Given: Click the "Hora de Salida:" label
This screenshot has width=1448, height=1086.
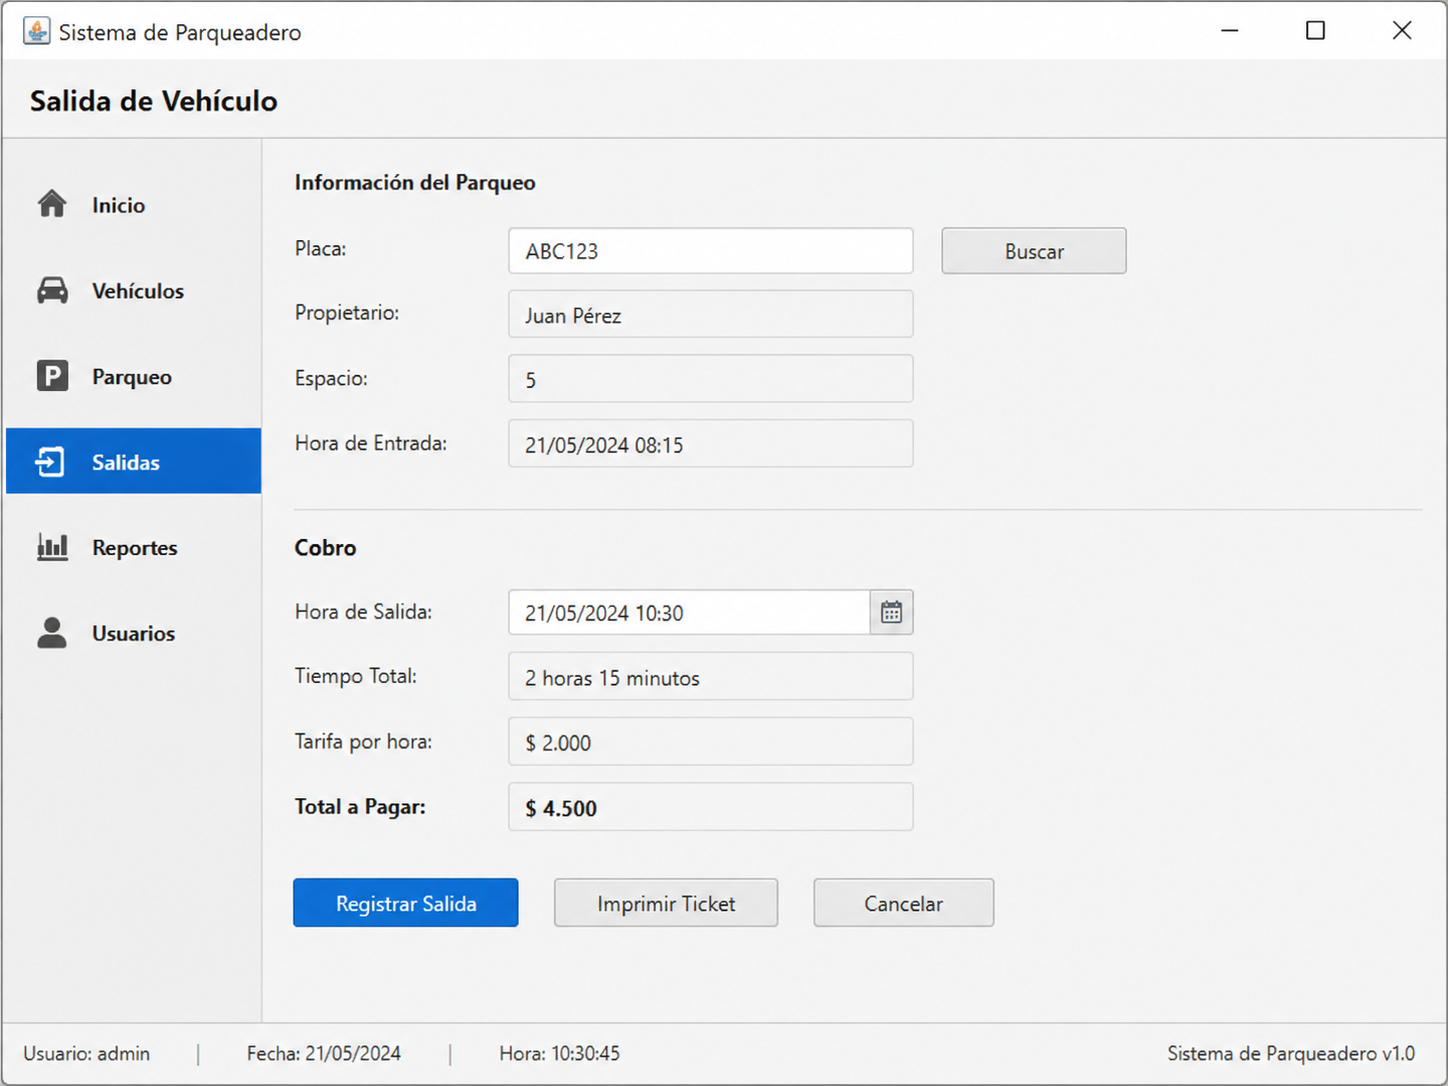Looking at the screenshot, I should click(364, 611).
